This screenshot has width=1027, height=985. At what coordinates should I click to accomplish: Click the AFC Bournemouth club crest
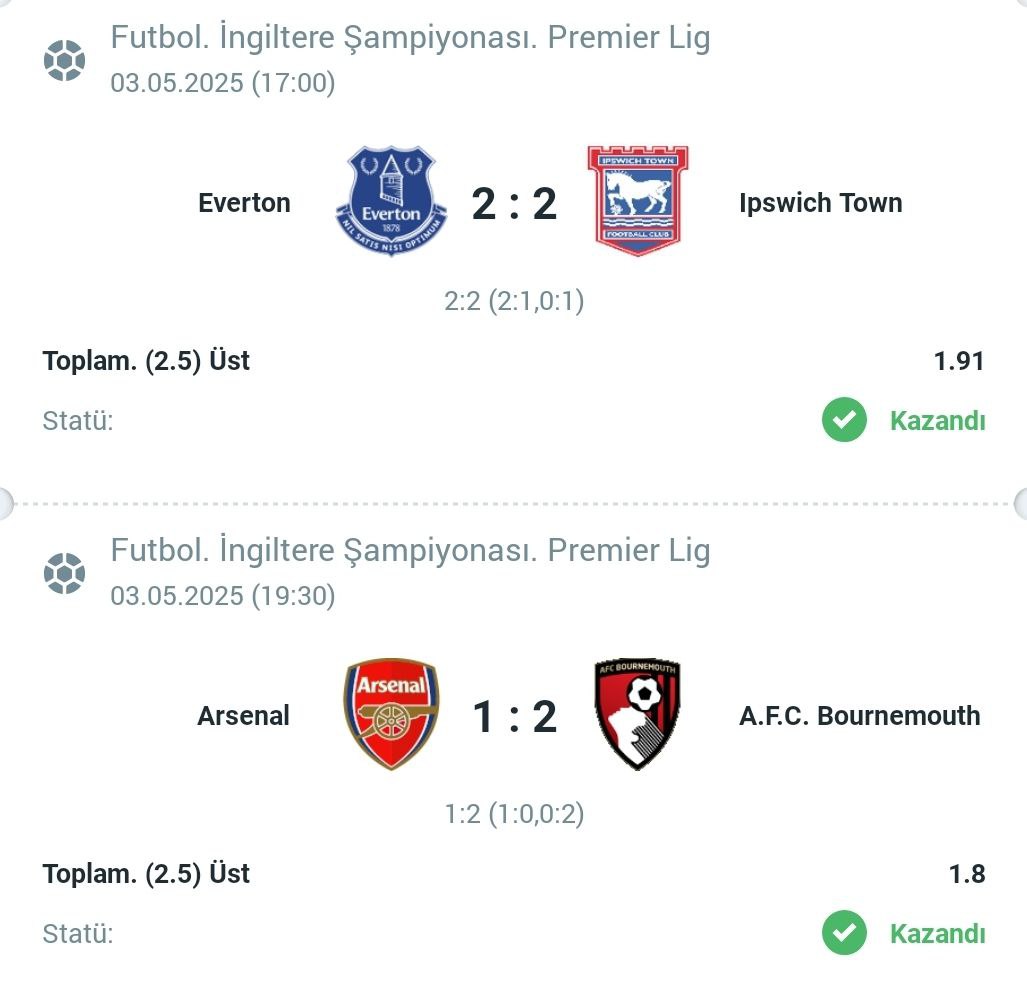click(x=638, y=714)
